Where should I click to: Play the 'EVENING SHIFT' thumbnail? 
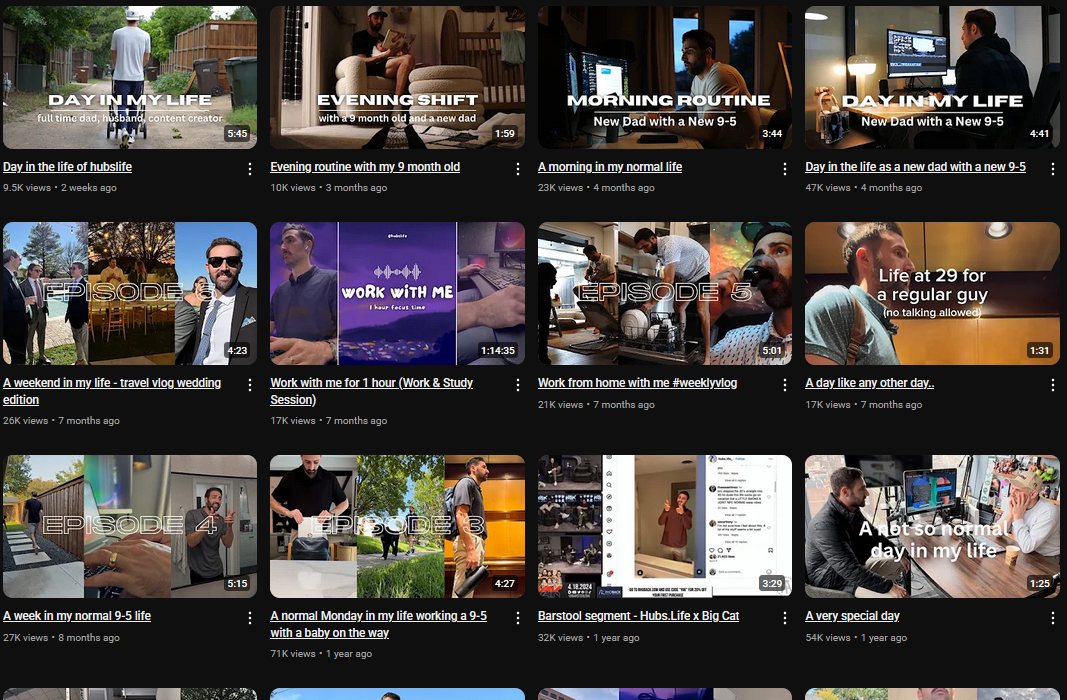coord(397,78)
